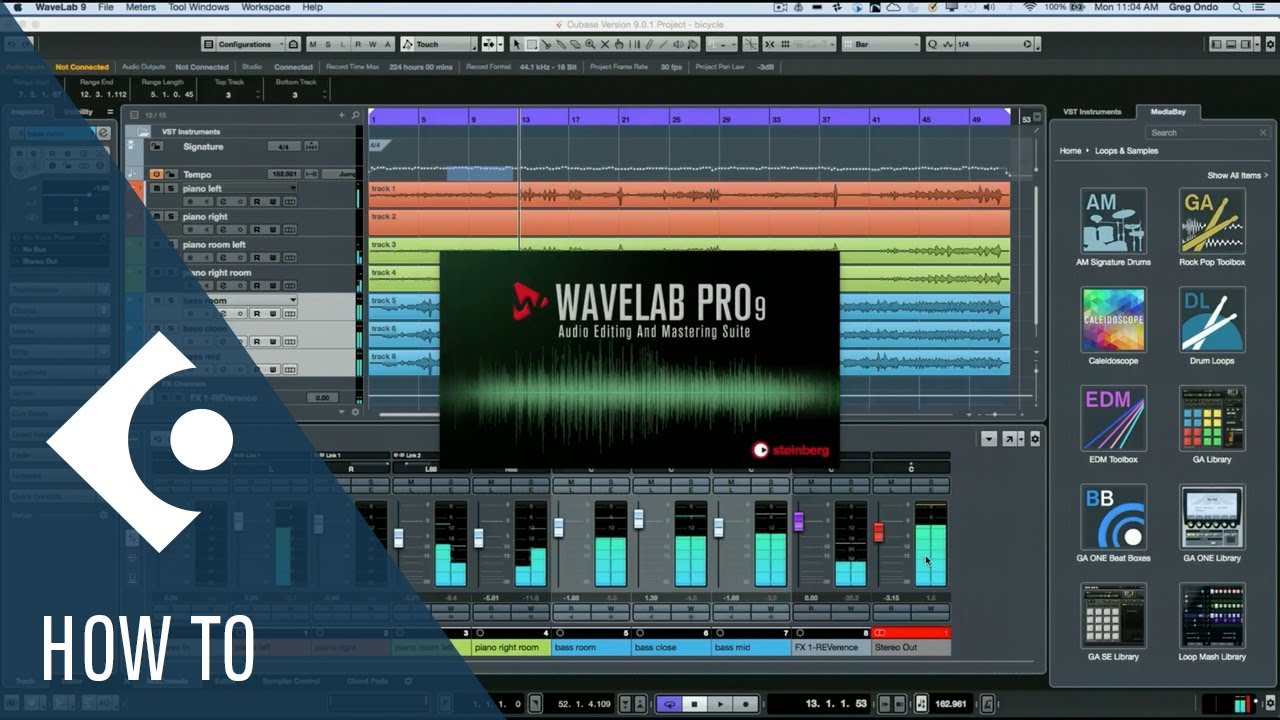Screen dimensions: 1280x720
Task: Click the 4/4 Signature value field
Action: tap(283, 147)
